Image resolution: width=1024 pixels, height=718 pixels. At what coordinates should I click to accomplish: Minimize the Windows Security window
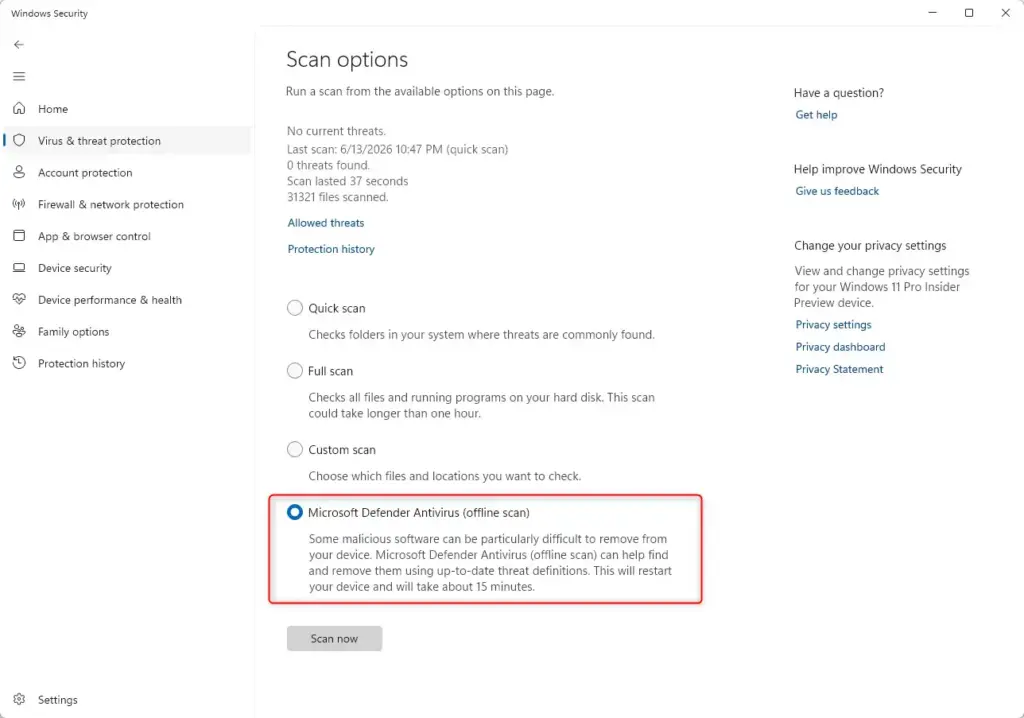tap(933, 12)
